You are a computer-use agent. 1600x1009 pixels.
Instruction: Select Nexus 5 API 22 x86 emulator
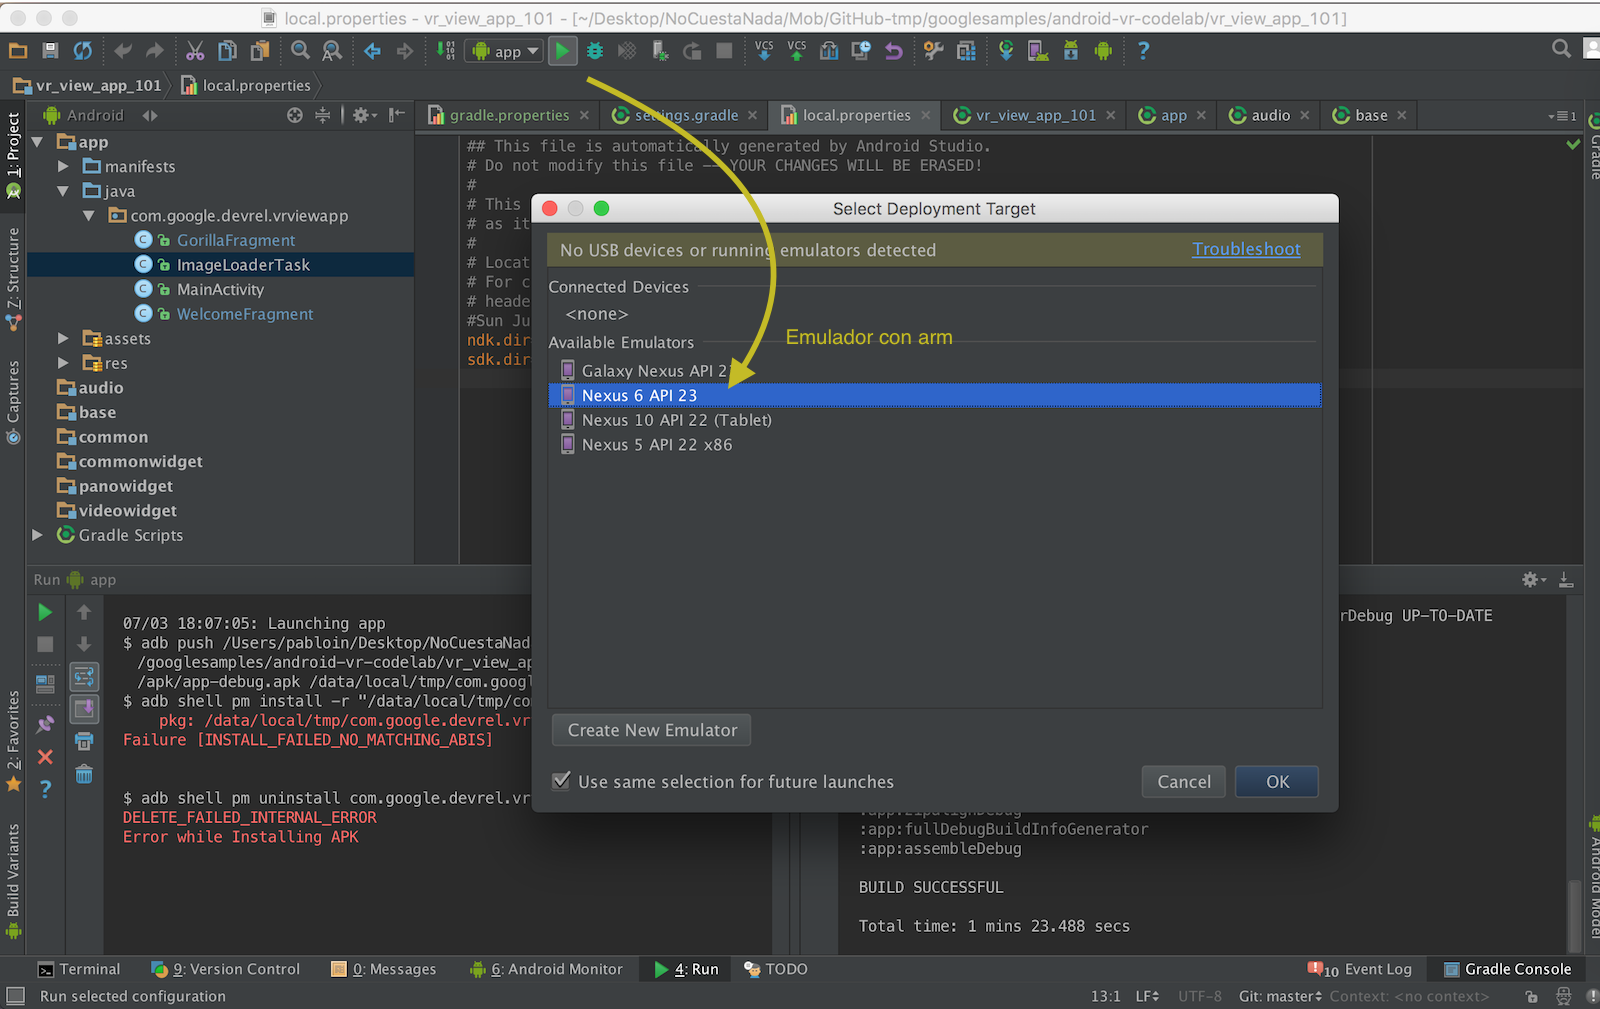[x=935, y=445]
